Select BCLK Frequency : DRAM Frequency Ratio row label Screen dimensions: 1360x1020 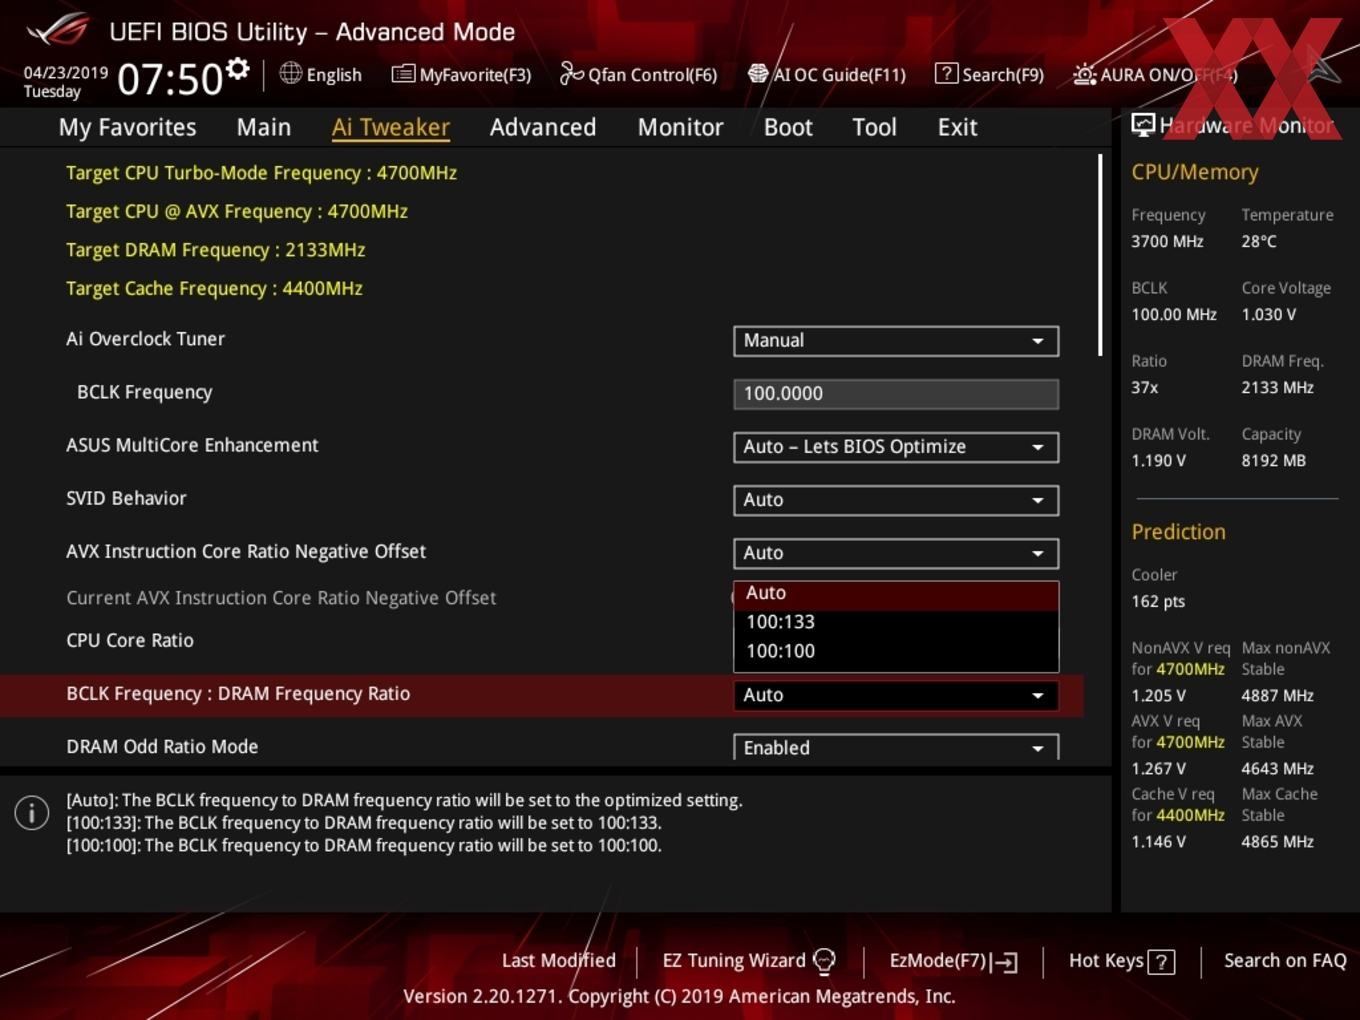pyautogui.click(x=238, y=693)
